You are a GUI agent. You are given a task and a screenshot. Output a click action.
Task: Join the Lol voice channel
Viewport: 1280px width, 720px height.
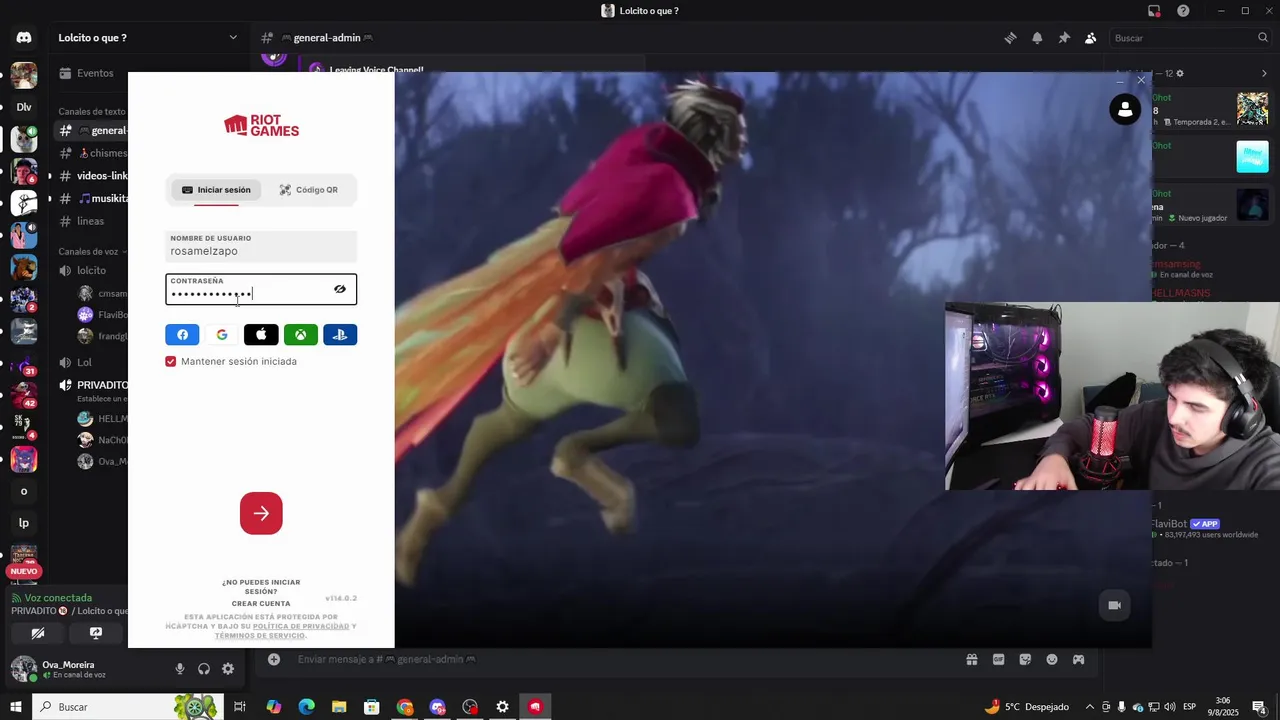(85, 363)
